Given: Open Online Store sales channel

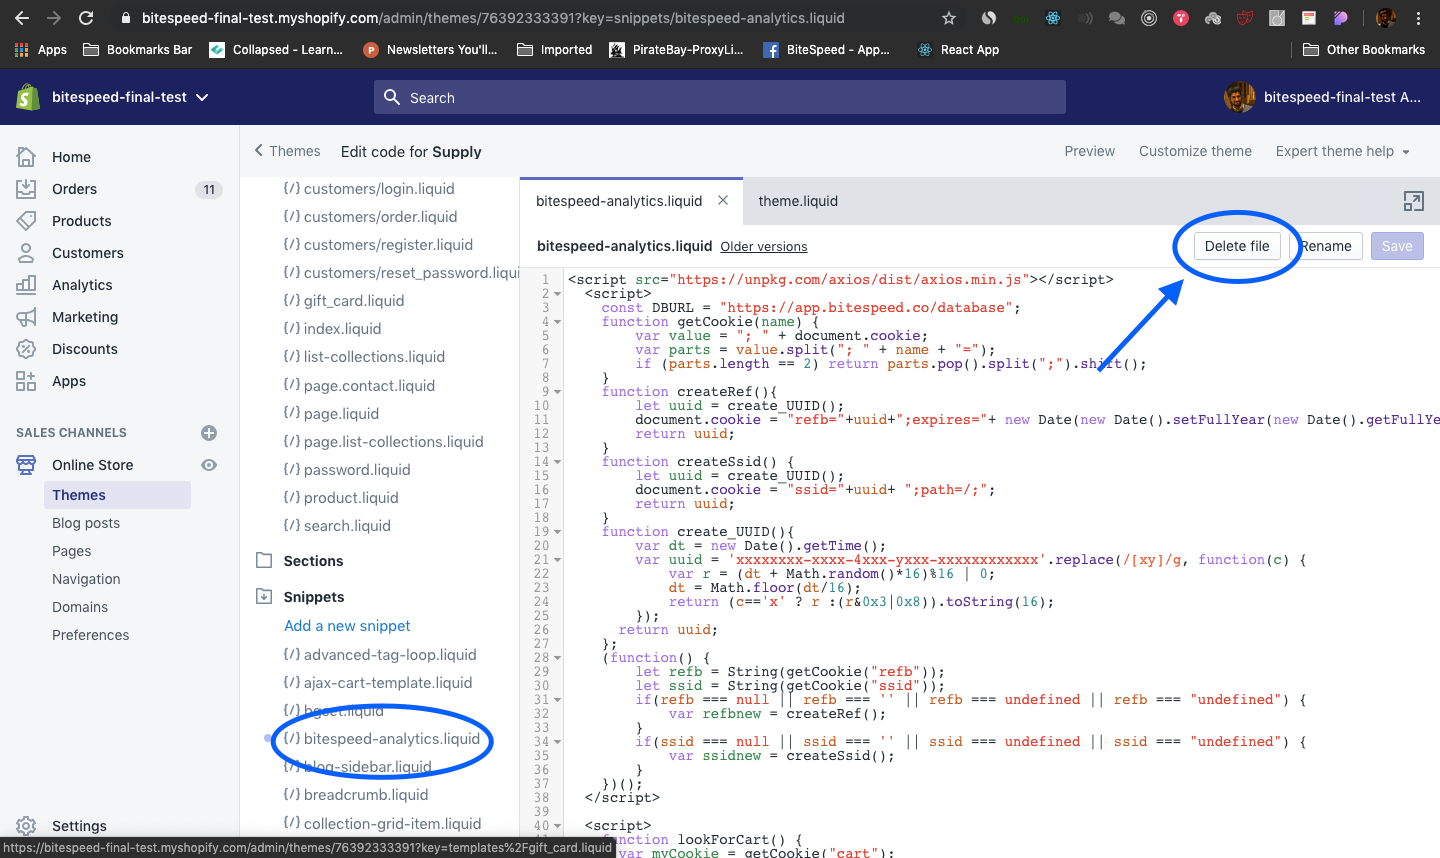Looking at the screenshot, I should (x=92, y=465).
